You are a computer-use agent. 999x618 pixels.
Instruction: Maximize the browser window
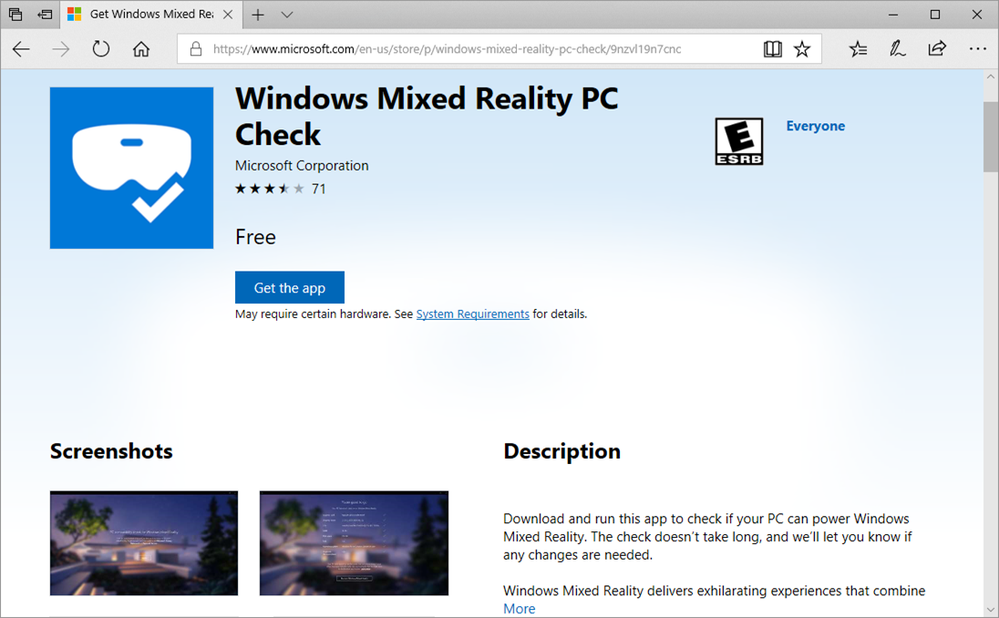(x=935, y=15)
